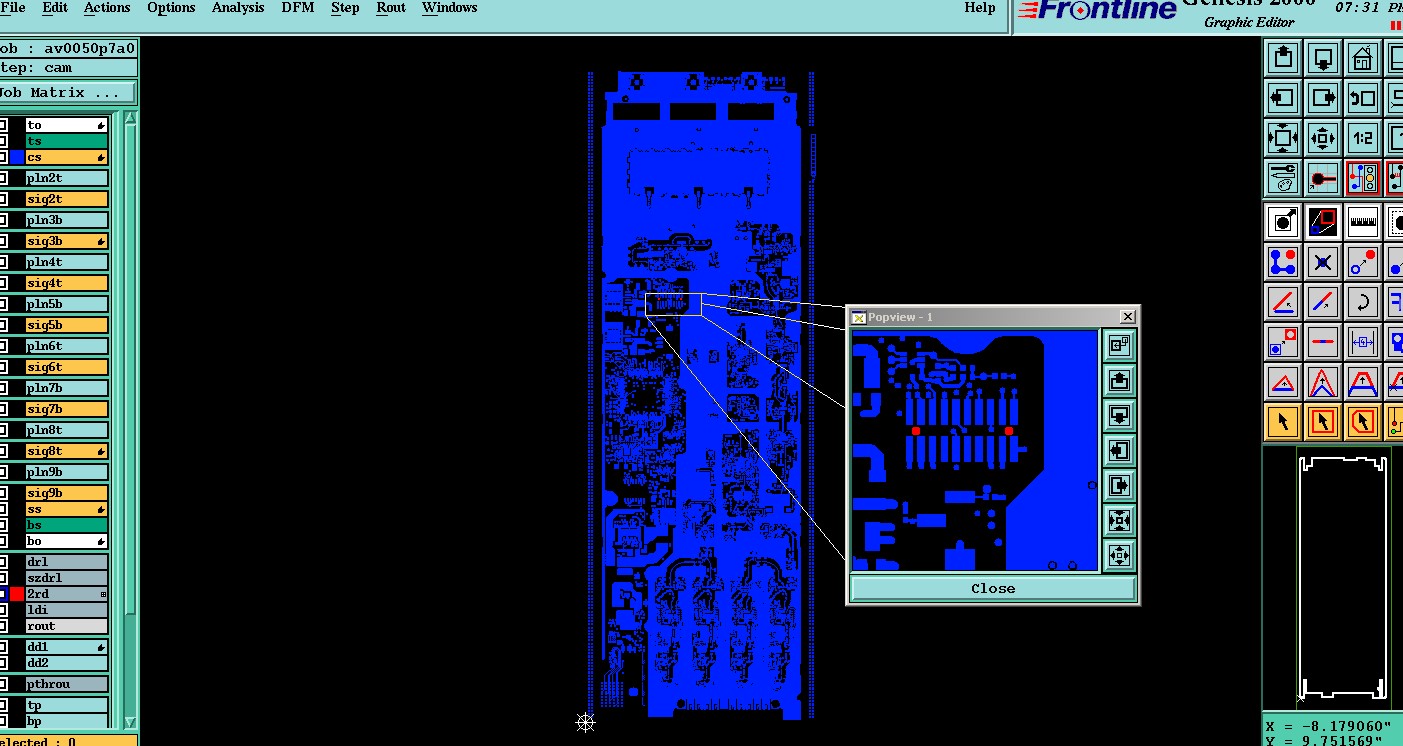Click the blue color swatch beside cs layer
The image size is (1403, 746).
(17, 157)
